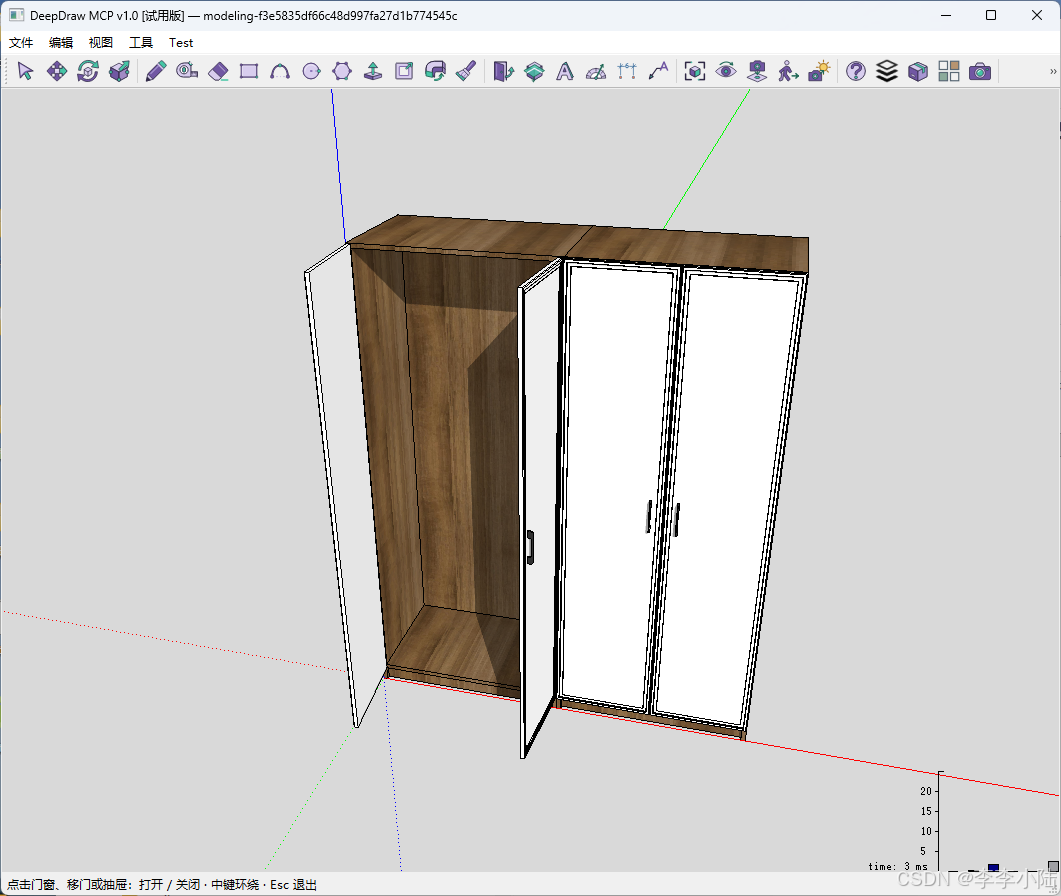1061x896 pixels.
Task: Open the 视图 menu
Action: 101,43
